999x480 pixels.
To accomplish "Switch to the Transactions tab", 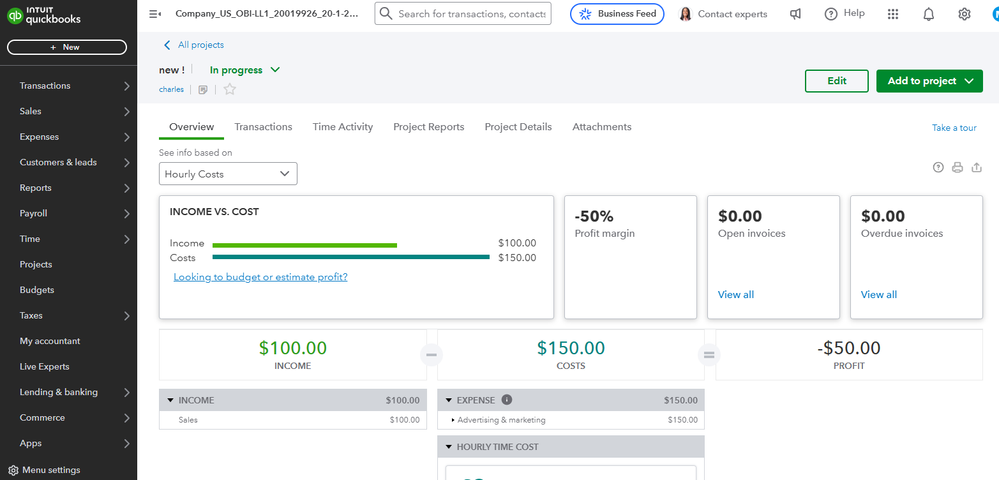I will click(263, 127).
